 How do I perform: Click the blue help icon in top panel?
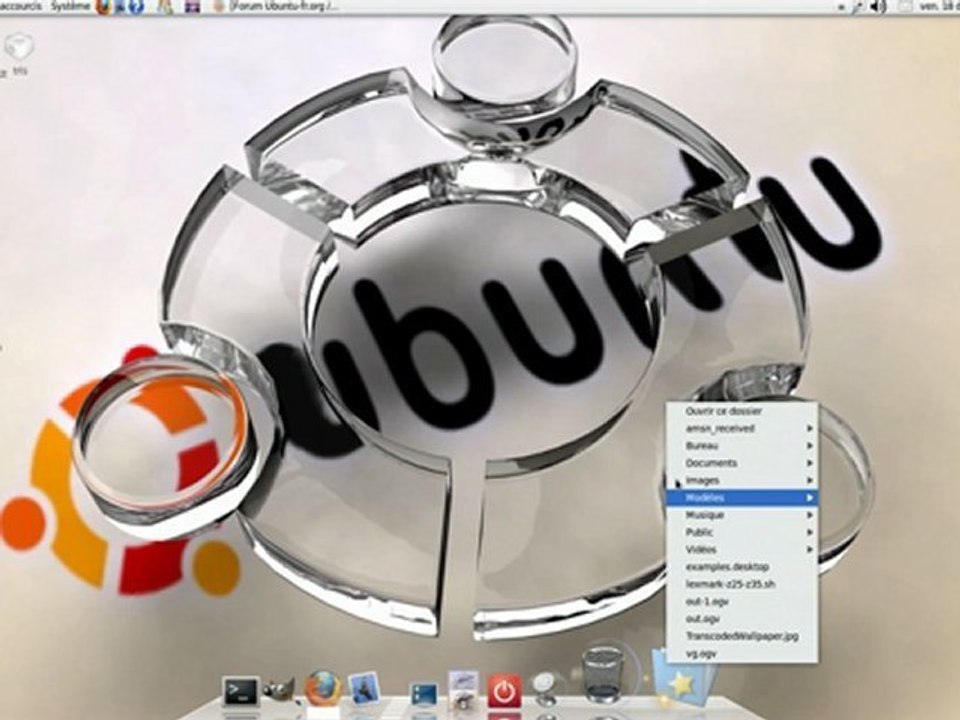(136, 7)
